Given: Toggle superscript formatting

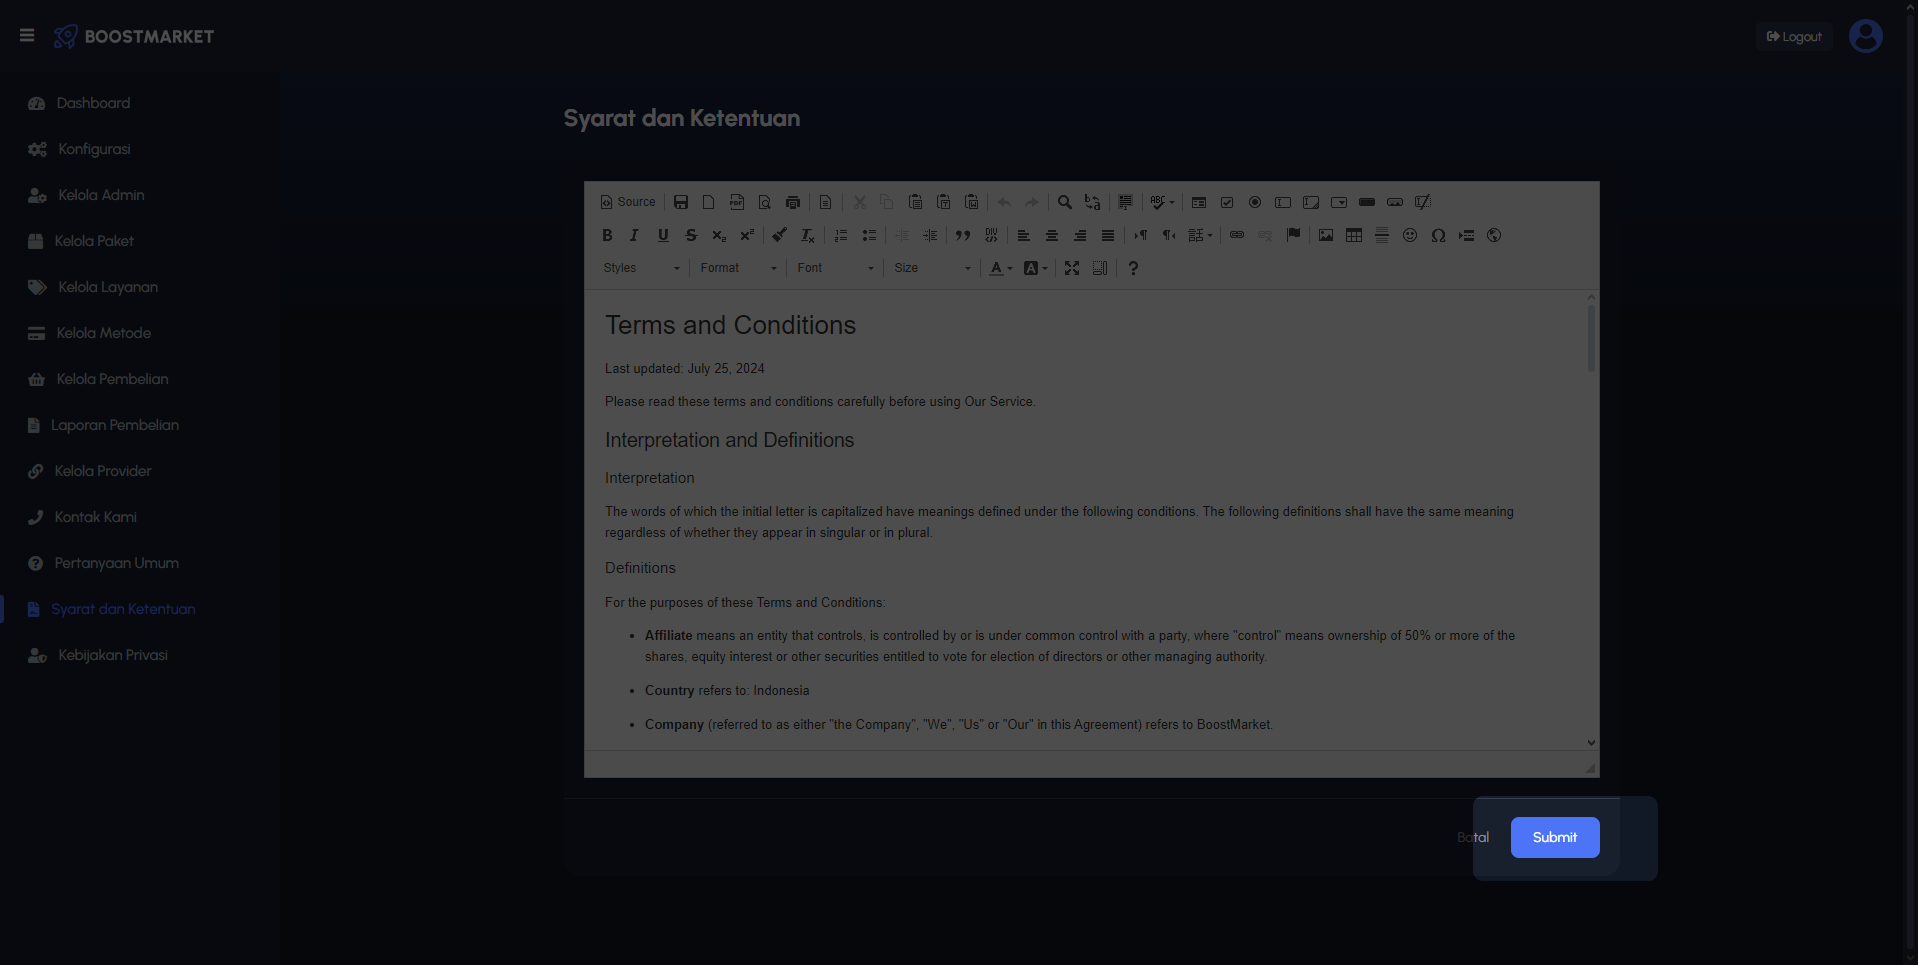Looking at the screenshot, I should pyautogui.click(x=747, y=235).
